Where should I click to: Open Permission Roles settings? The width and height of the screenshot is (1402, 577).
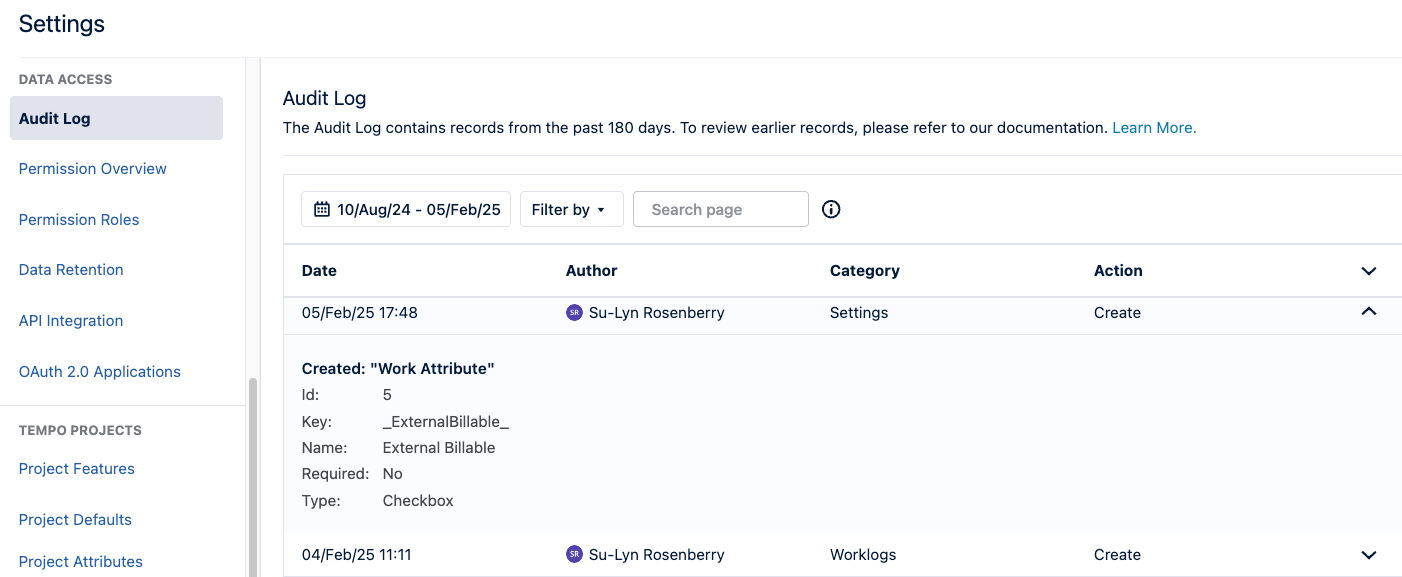point(79,220)
